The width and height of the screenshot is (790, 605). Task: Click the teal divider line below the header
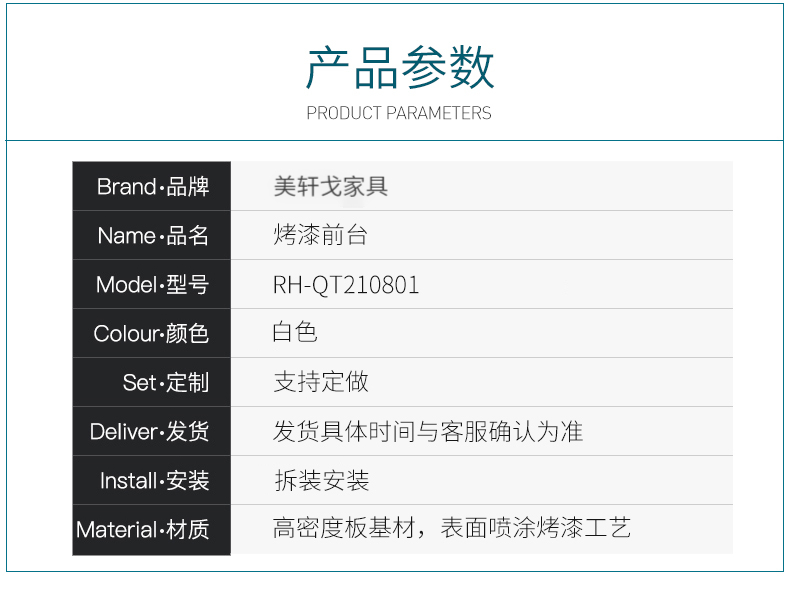[395, 141]
